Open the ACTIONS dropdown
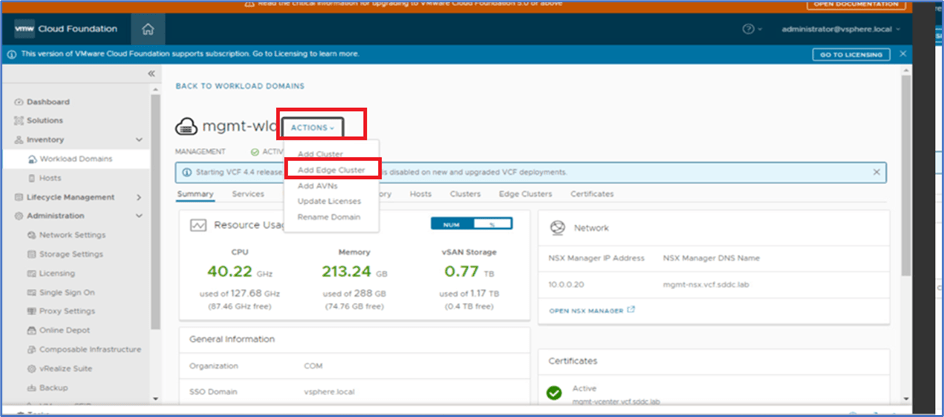The image size is (944, 417). (313, 127)
